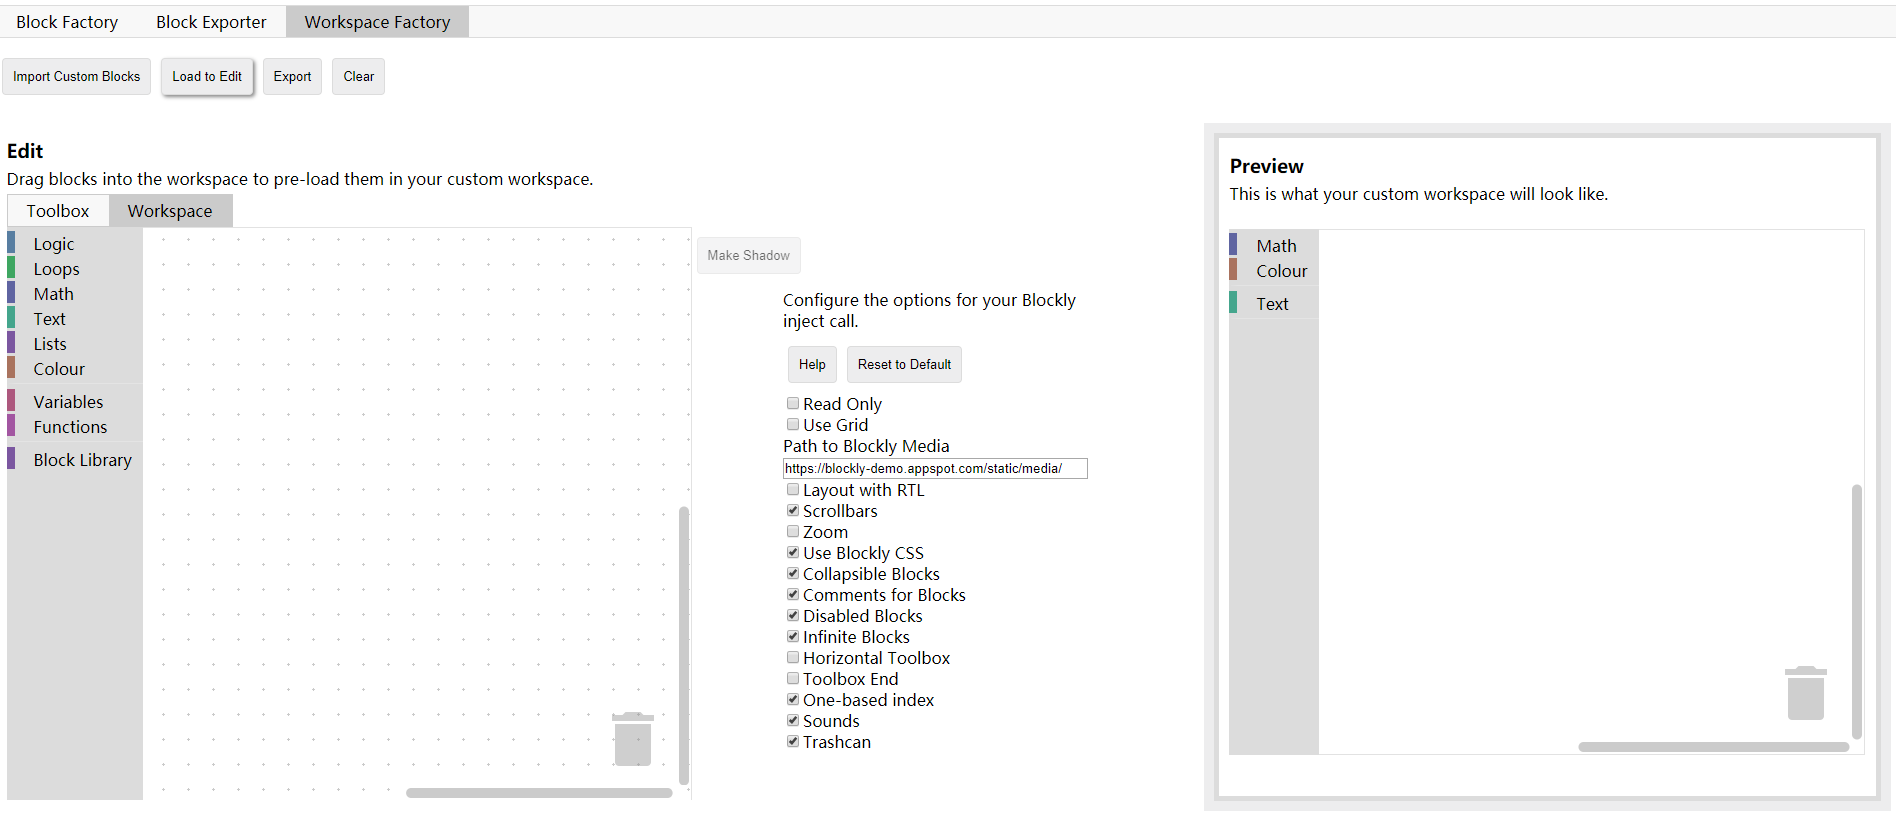The height and width of the screenshot is (817, 1896).
Task: Click the Import Custom Blocks button
Action: click(x=76, y=77)
